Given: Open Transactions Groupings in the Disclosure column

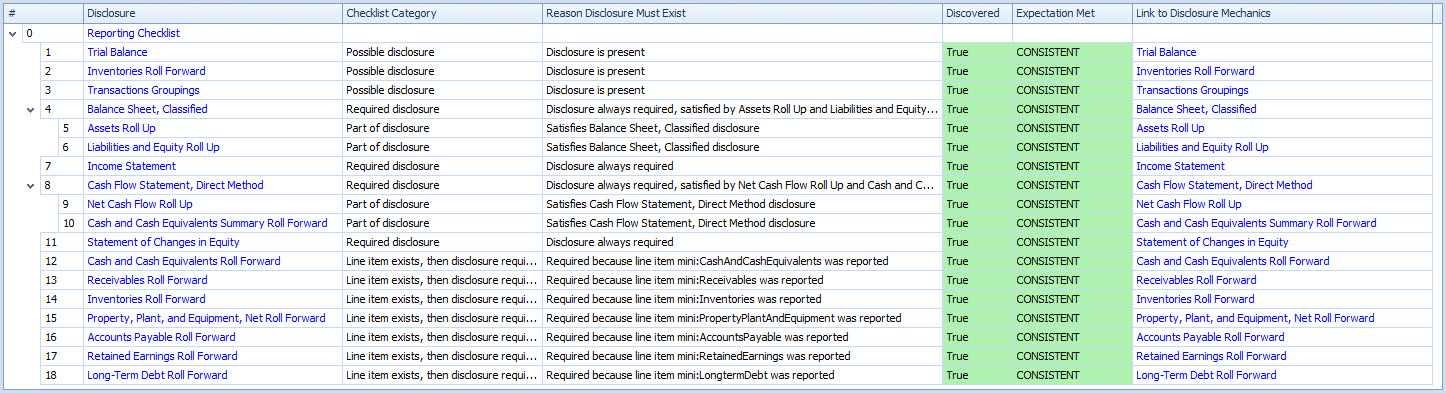Looking at the screenshot, I should click(143, 90).
